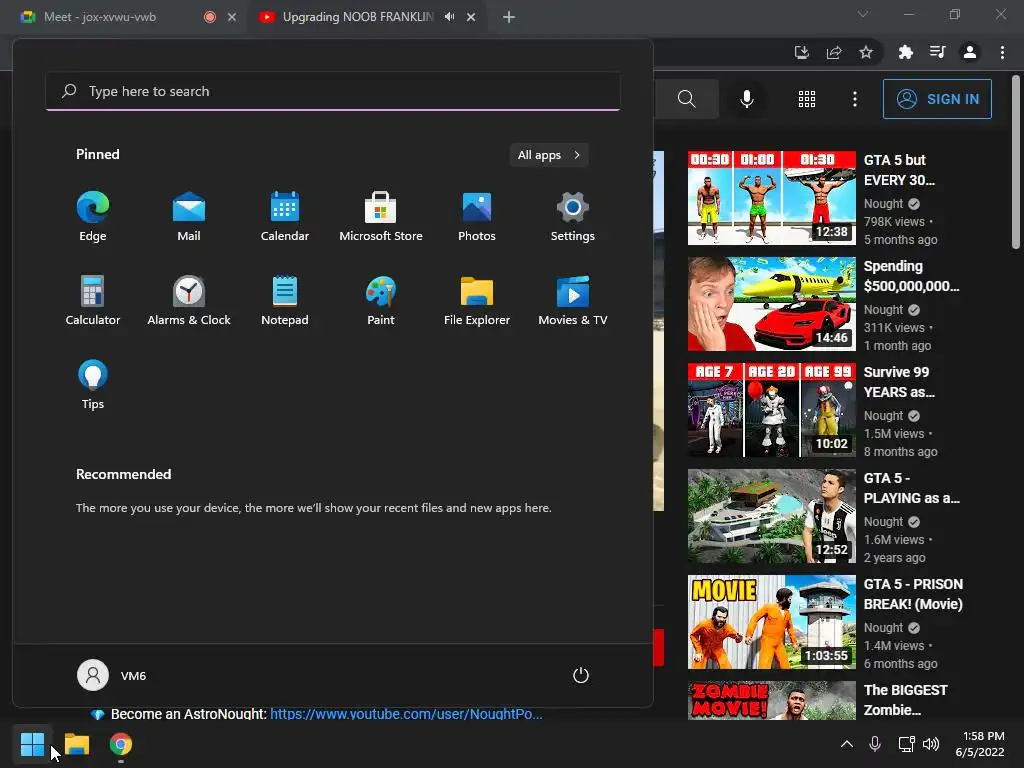
Task: Open the VM6 user account menu
Action: [x=112, y=675]
